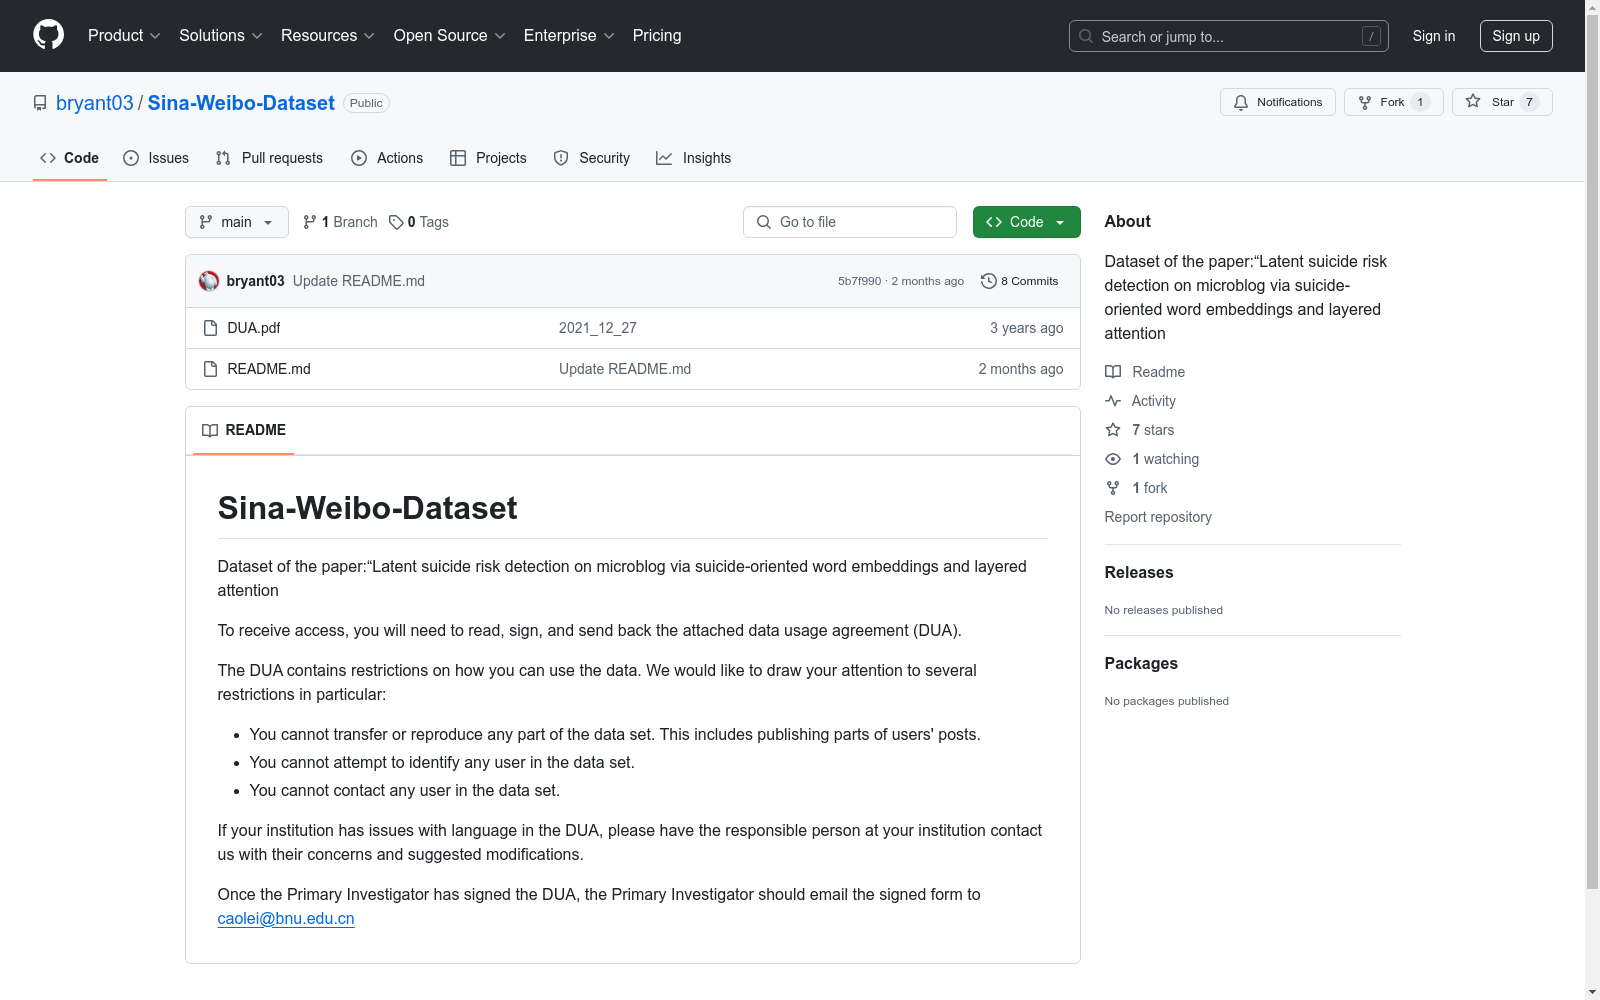1600x1000 pixels.
Task: Click Update README.md in README.md row
Action: [x=625, y=369]
